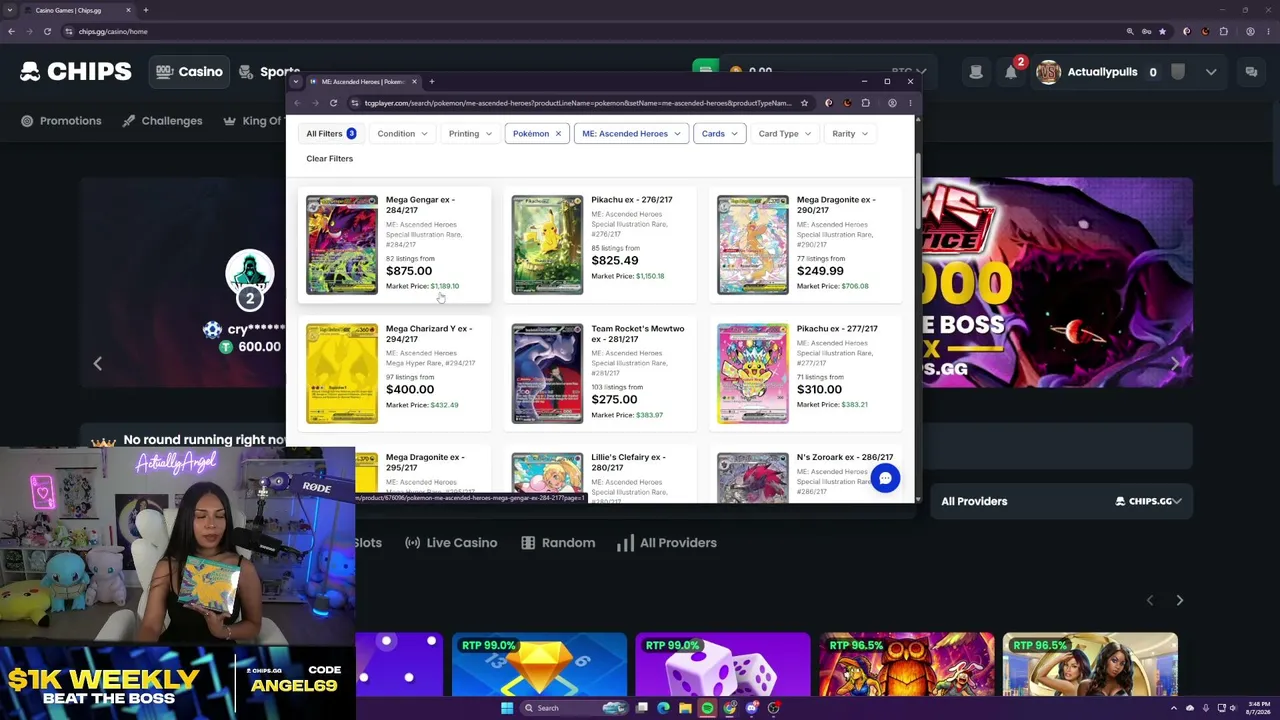Open Spotify from the taskbar
Image resolution: width=1280 pixels, height=720 pixels.
click(x=707, y=708)
